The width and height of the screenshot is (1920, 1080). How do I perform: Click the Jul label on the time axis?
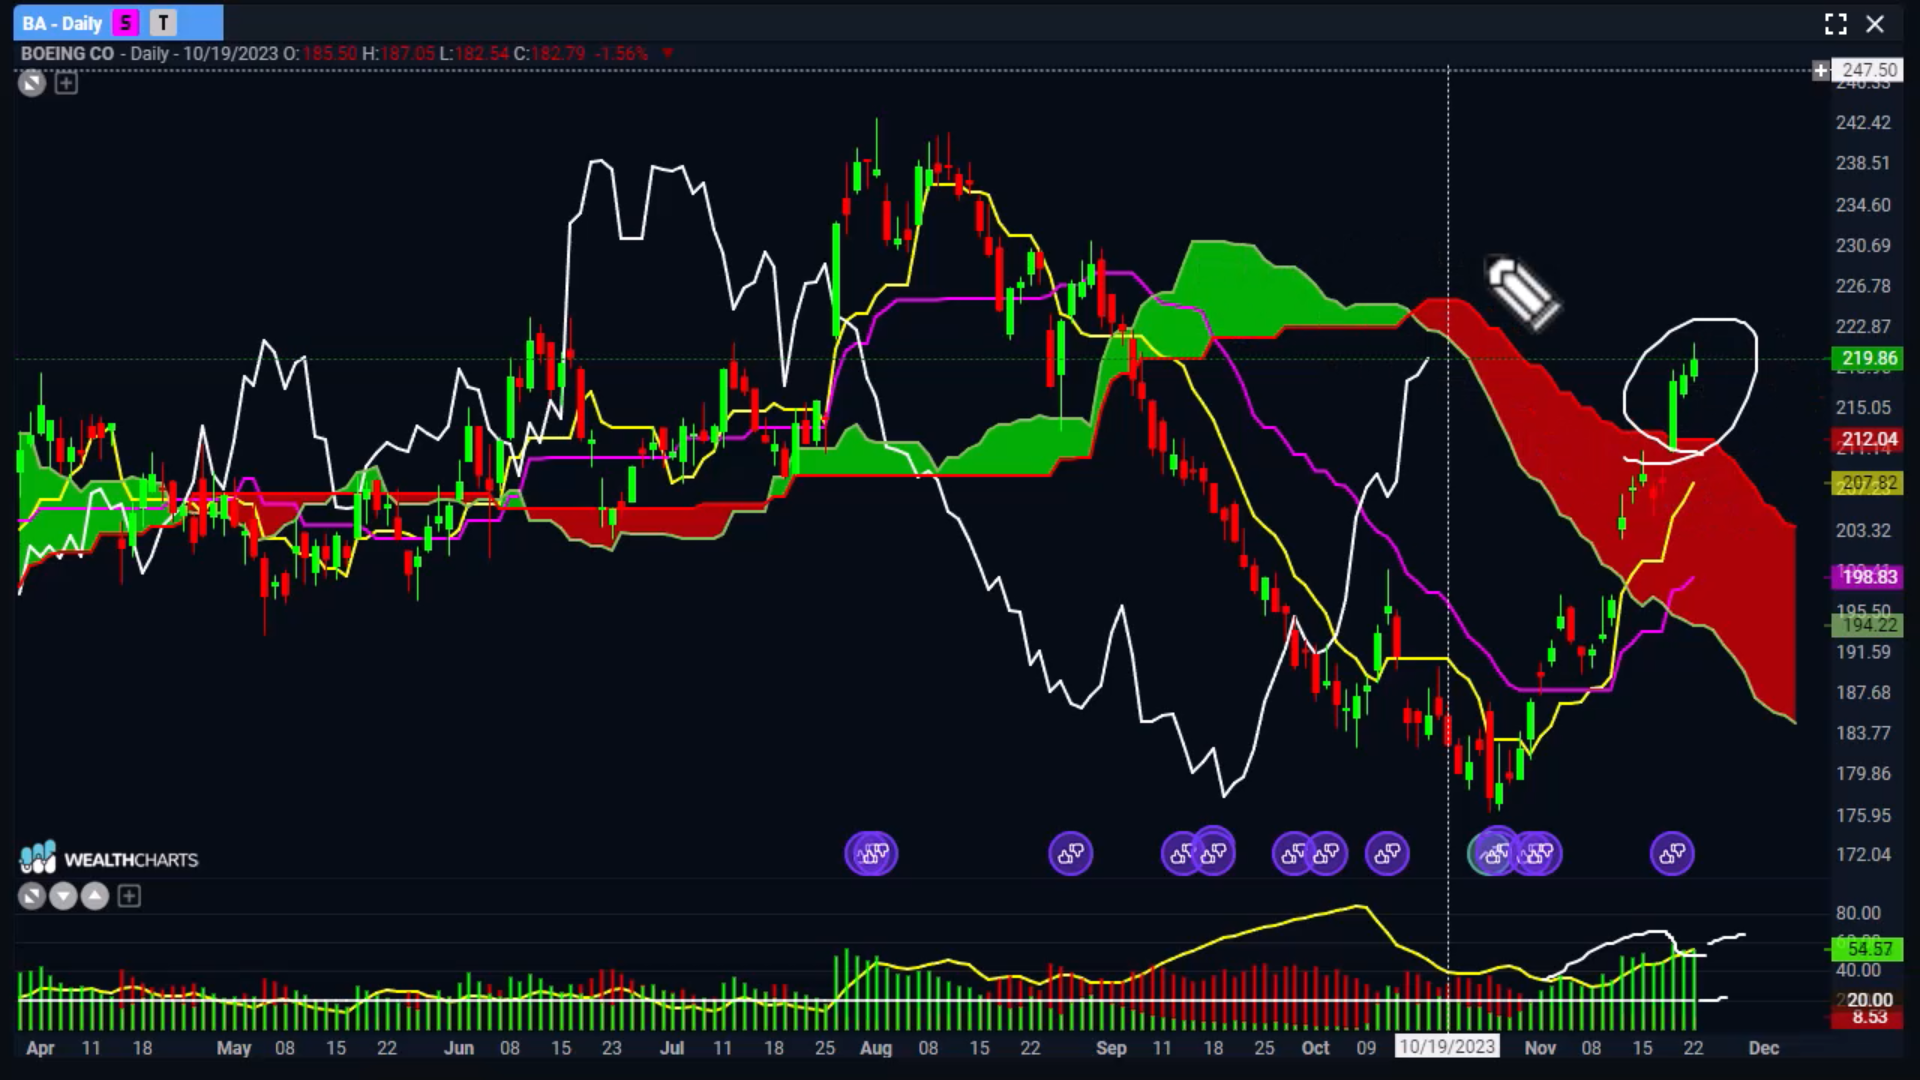pyautogui.click(x=672, y=1048)
